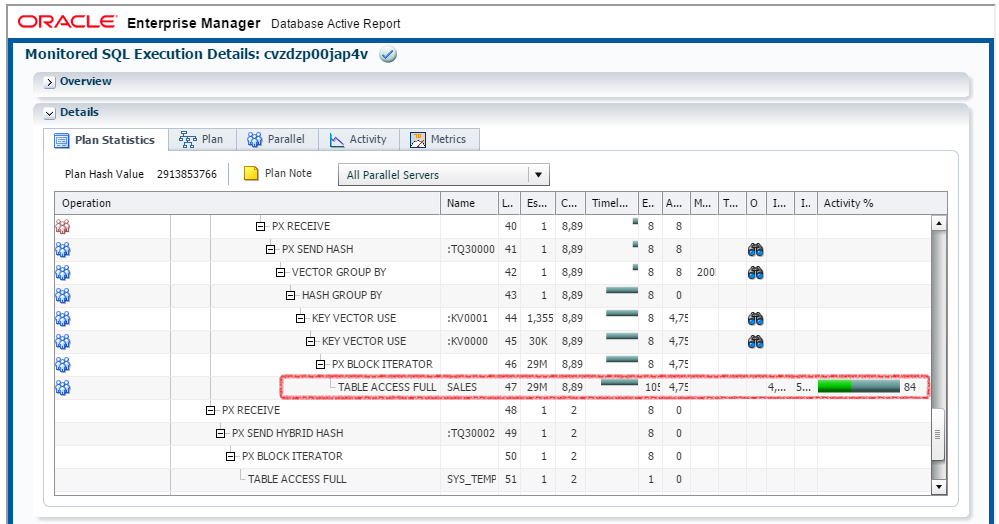The height and width of the screenshot is (524, 999).
Task: Click parallel server icon for TABLE ACCESS FULL SALES
Action: click(x=62, y=387)
